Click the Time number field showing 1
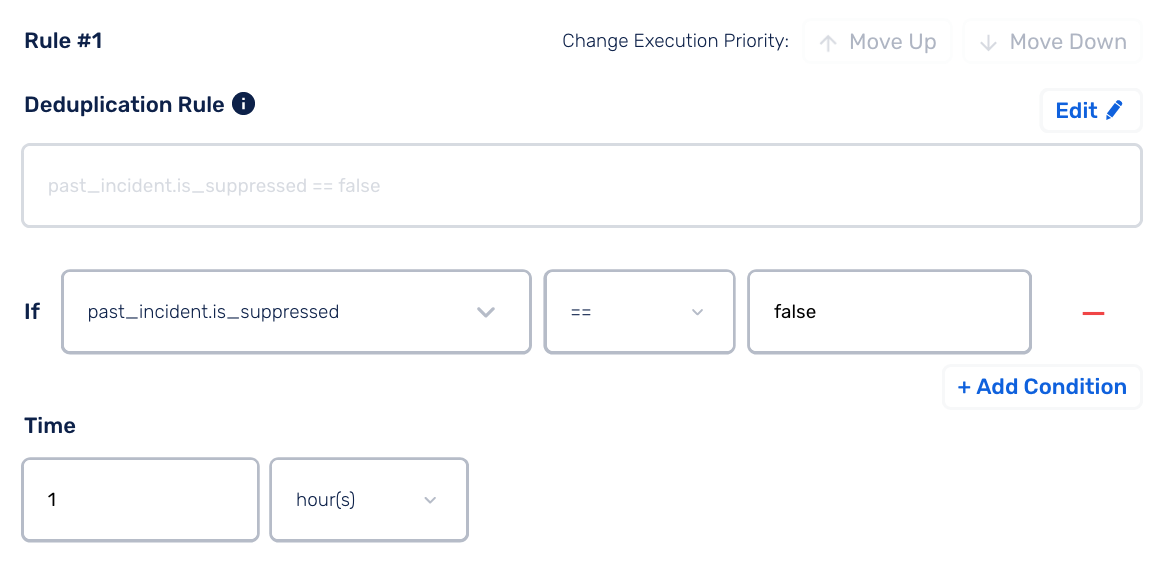Screen dimensions: 1154x572 click(140, 500)
